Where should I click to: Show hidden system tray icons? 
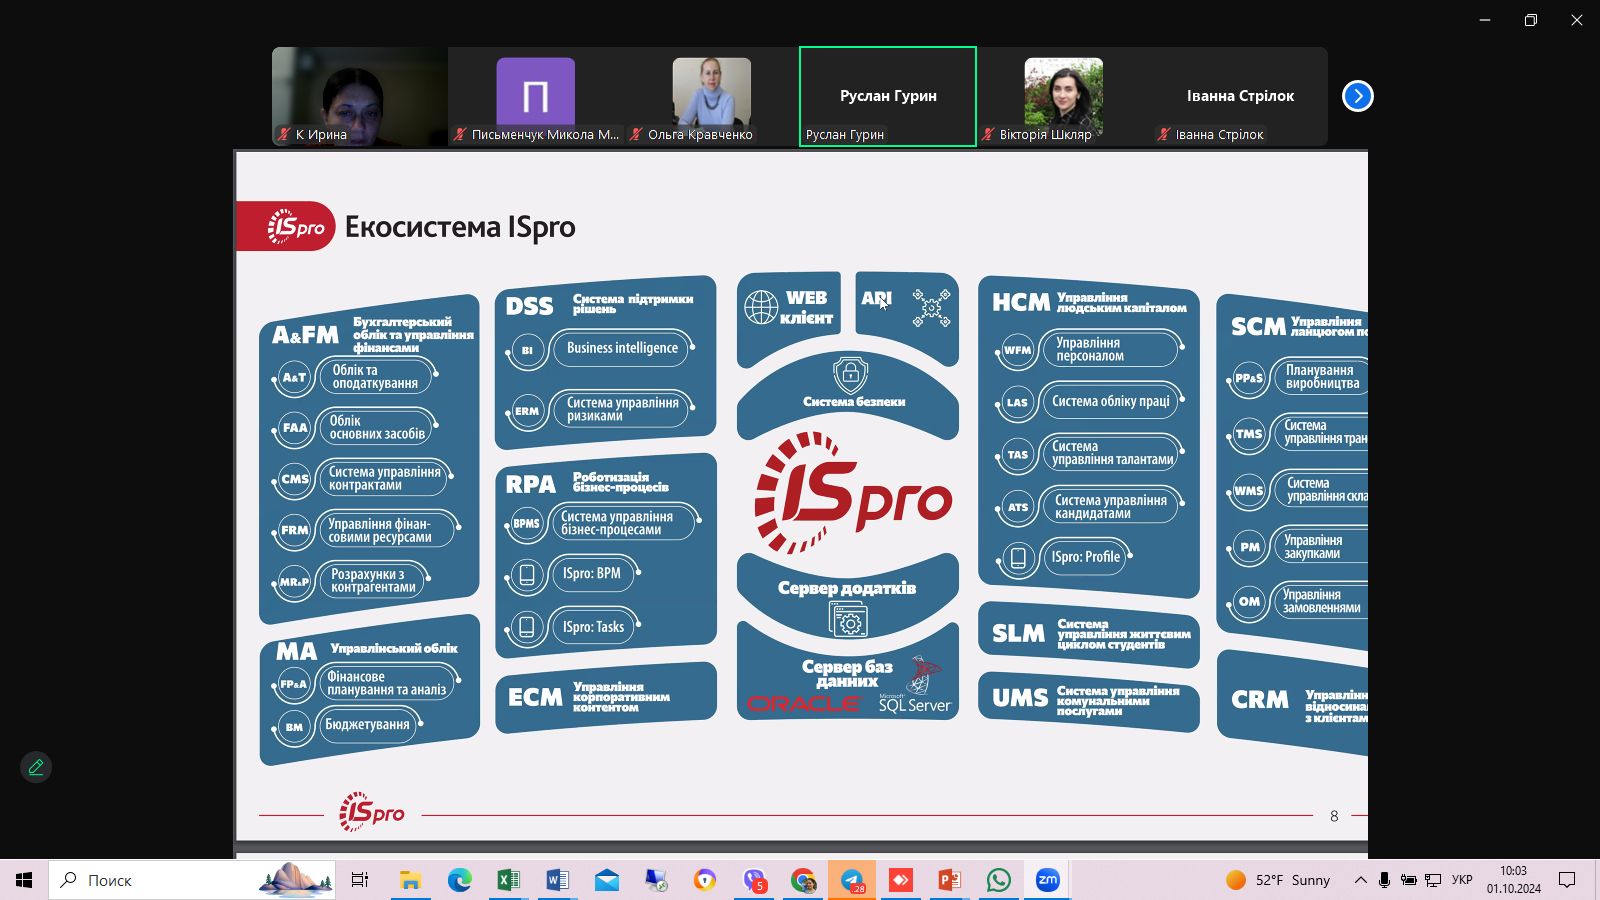pos(1360,880)
